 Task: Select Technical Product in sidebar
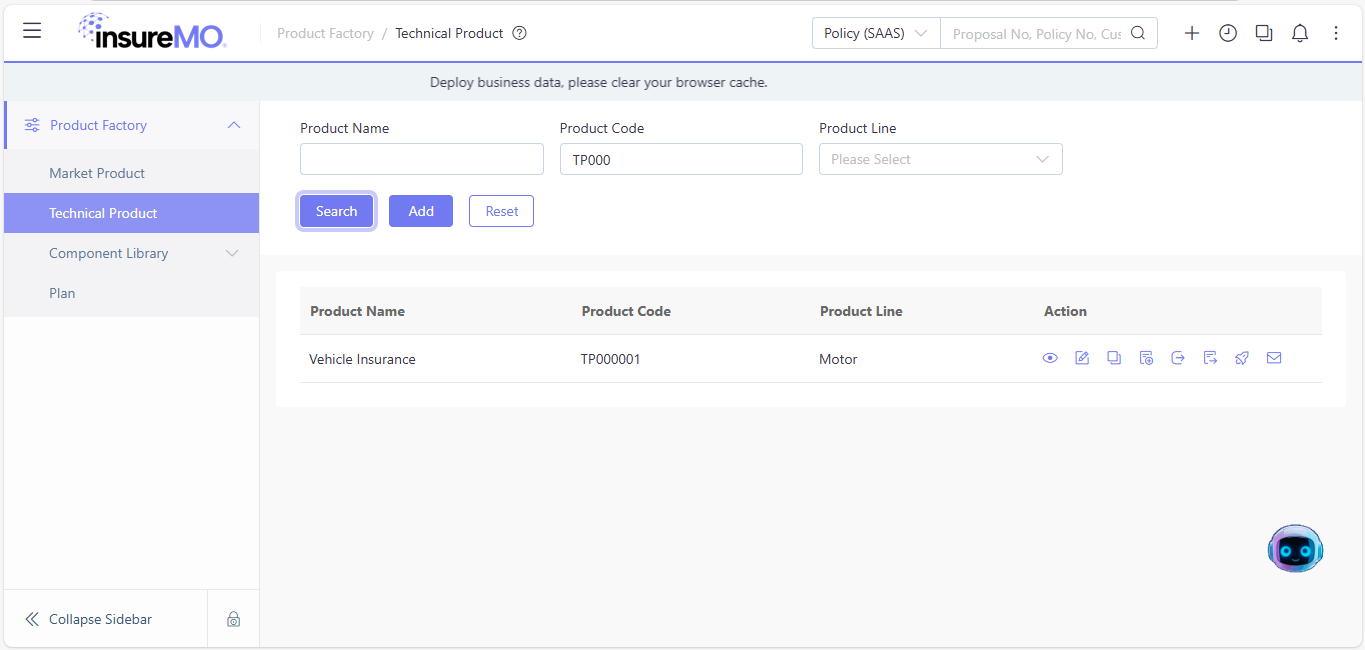pos(131,213)
